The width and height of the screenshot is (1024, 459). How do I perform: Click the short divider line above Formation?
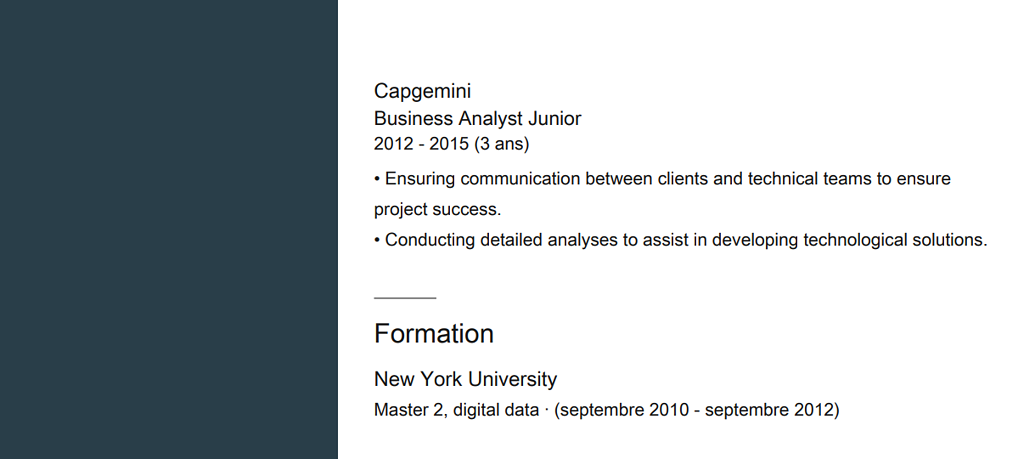405,298
